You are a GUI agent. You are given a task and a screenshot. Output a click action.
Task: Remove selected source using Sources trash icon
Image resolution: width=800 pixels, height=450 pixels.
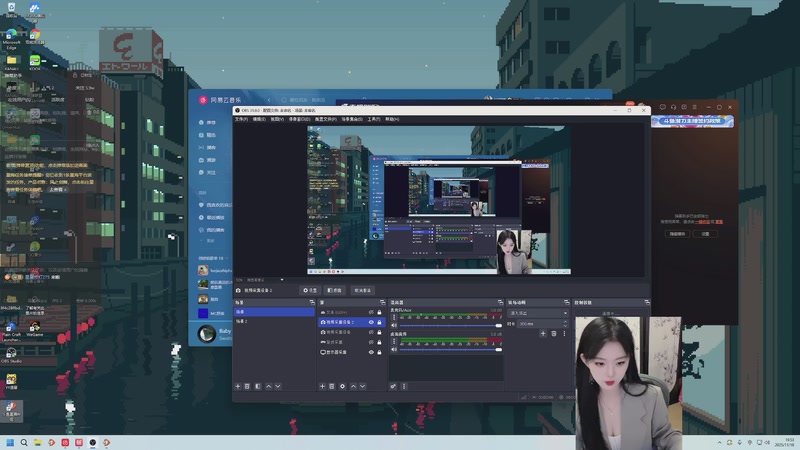332,387
